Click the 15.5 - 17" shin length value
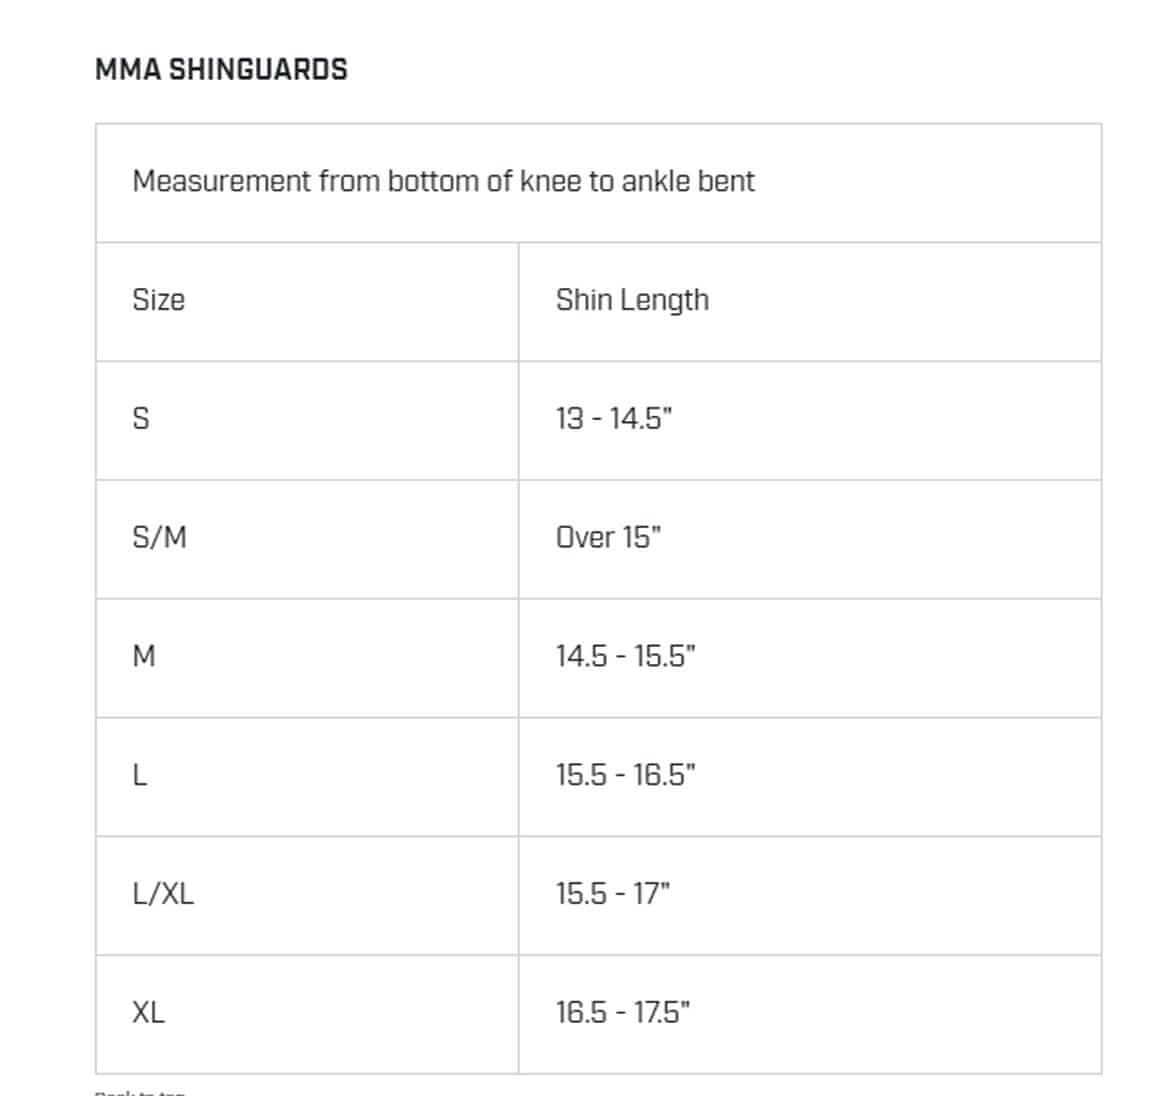 click(613, 893)
